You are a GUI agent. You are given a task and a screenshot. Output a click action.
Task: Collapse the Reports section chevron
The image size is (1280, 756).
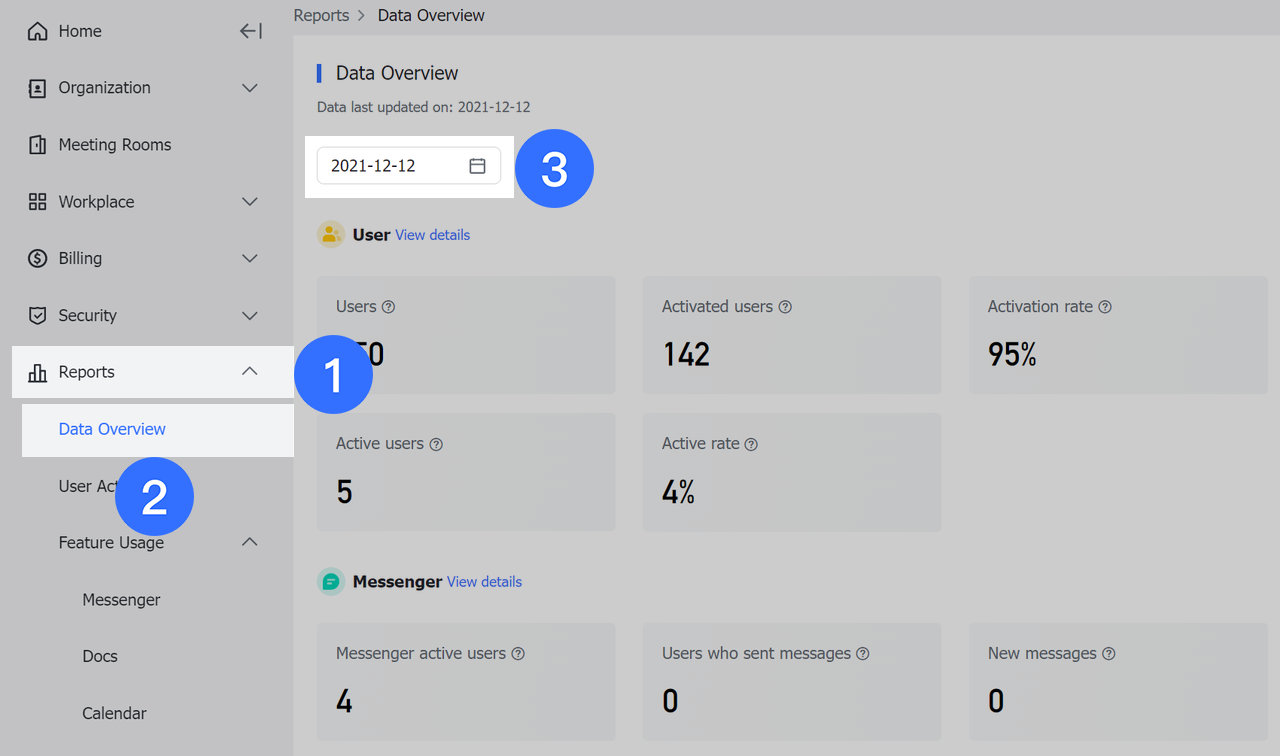249,370
